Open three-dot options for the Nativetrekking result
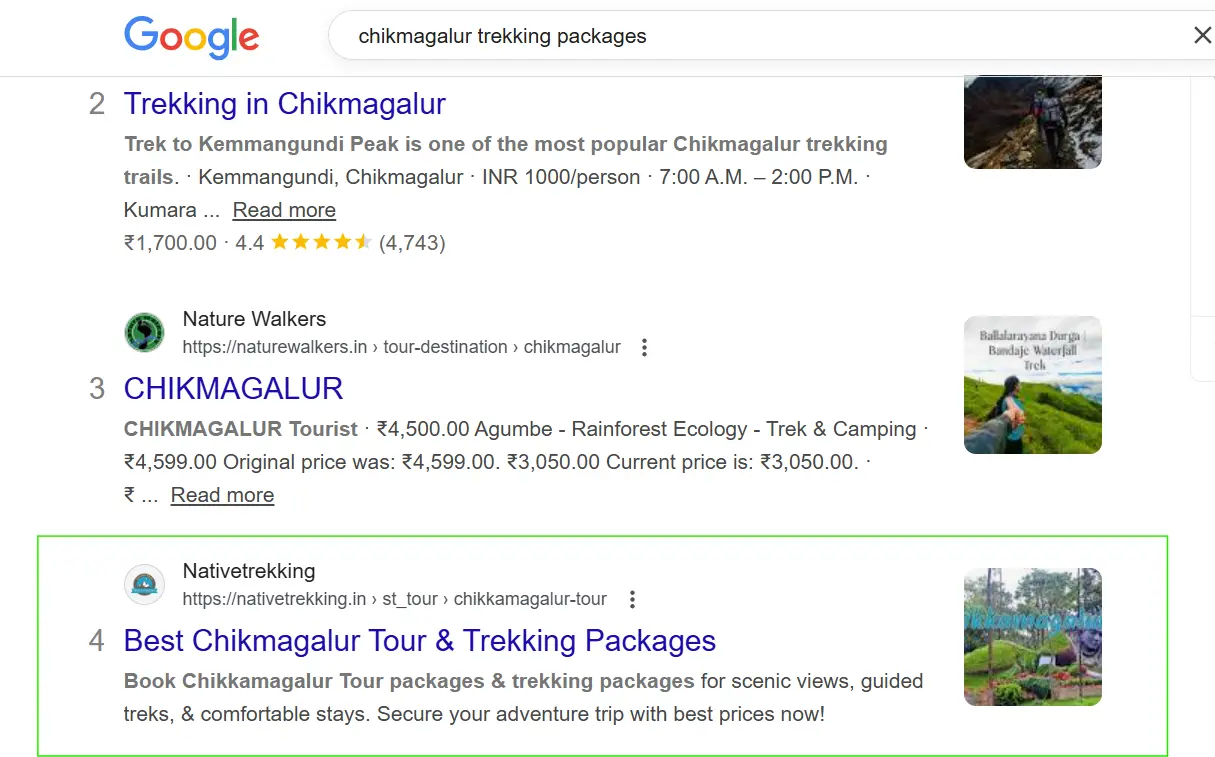The width and height of the screenshot is (1215, 757). [631, 599]
